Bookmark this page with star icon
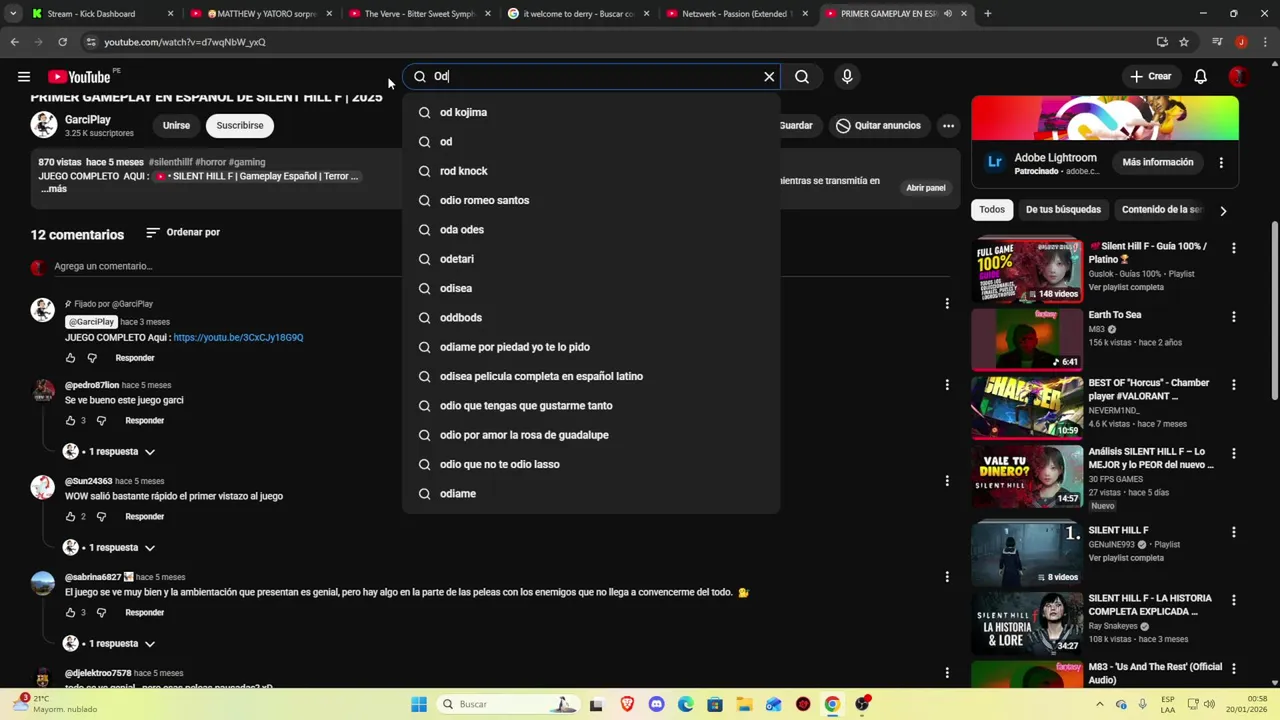 [1184, 42]
